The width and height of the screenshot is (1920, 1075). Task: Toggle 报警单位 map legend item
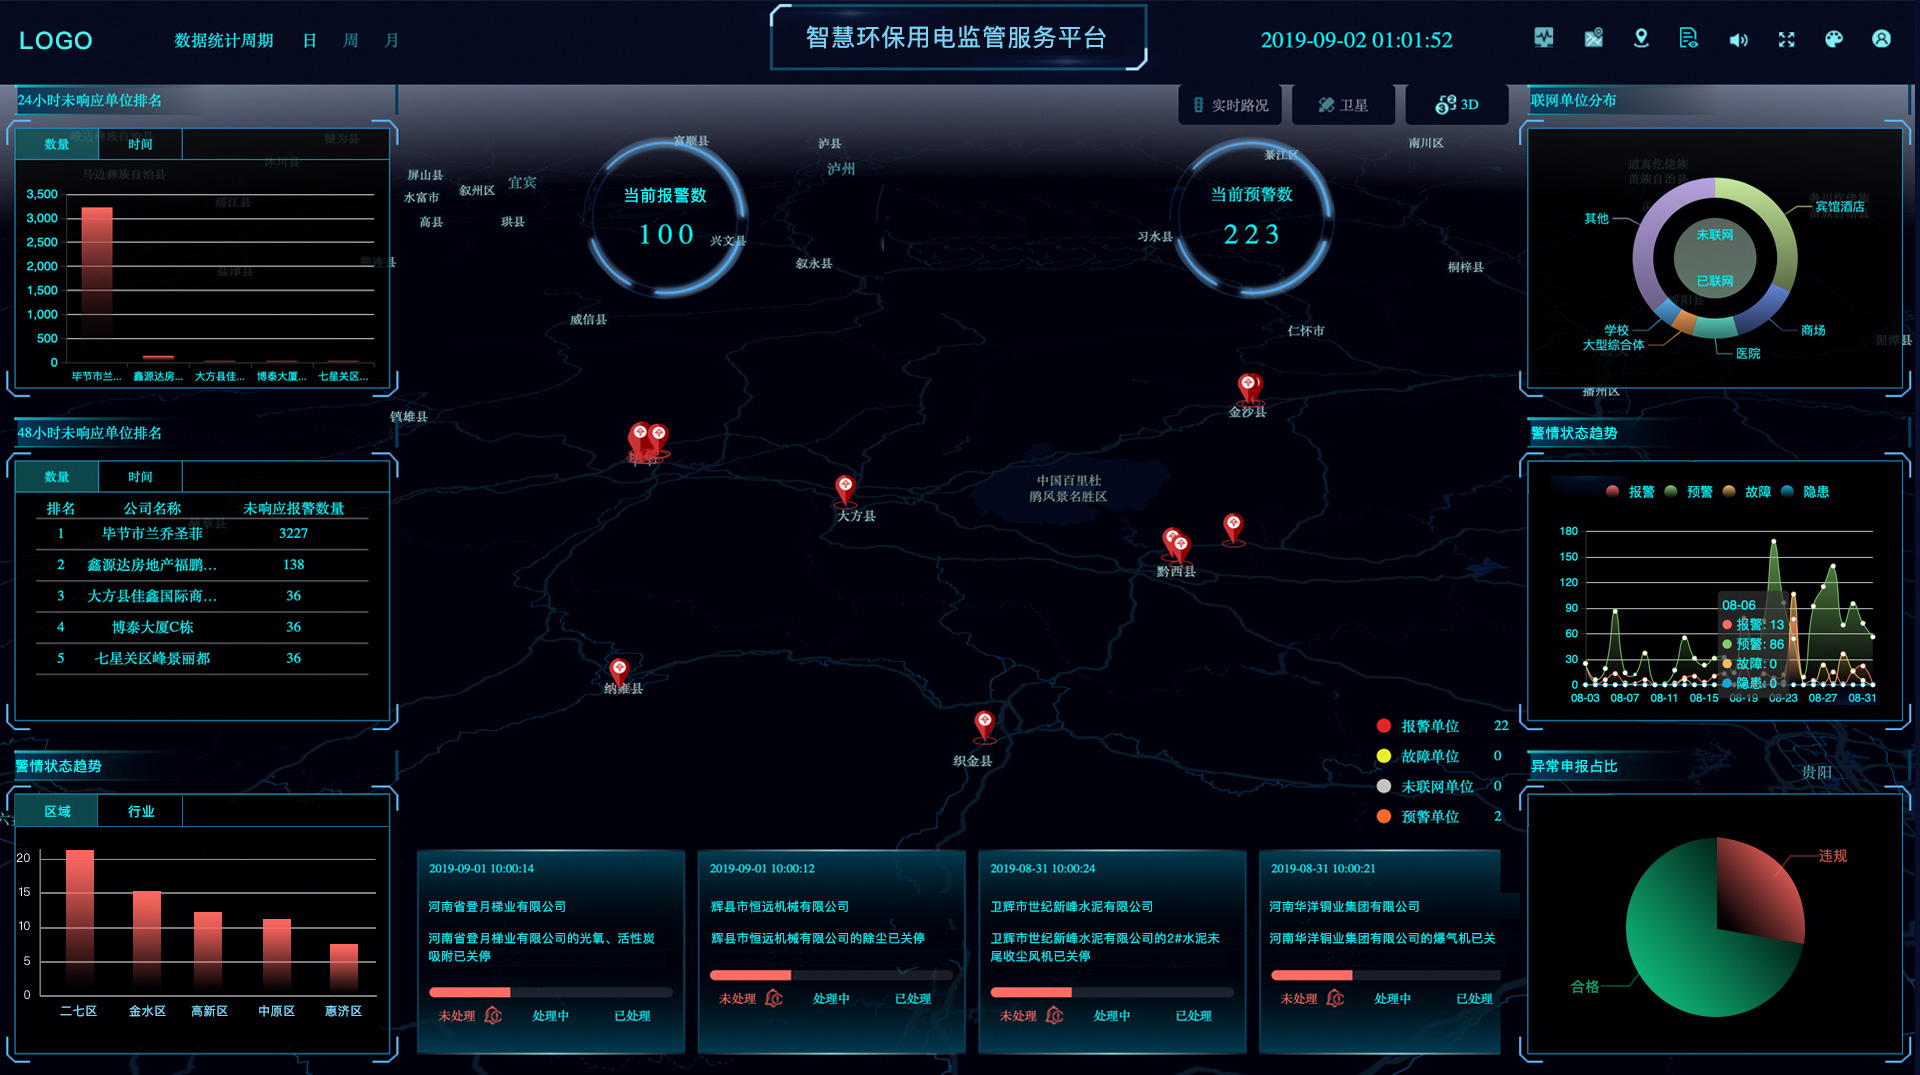pos(1418,726)
